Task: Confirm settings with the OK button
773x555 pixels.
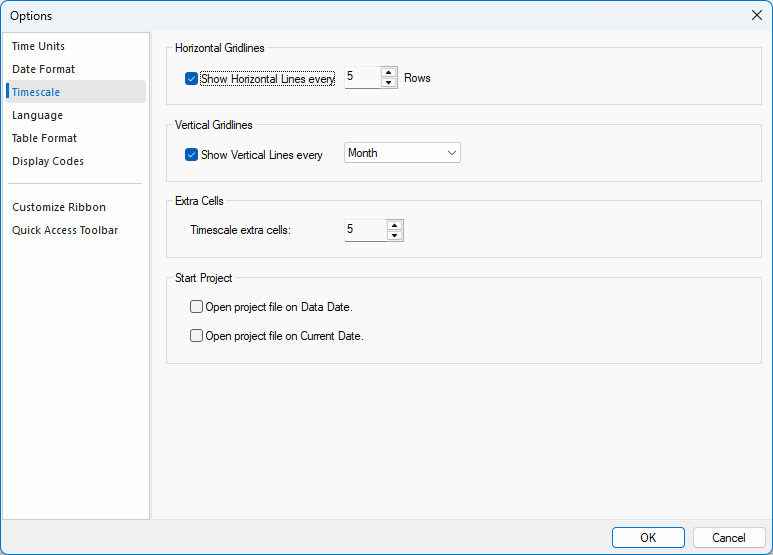Action: click(x=648, y=538)
